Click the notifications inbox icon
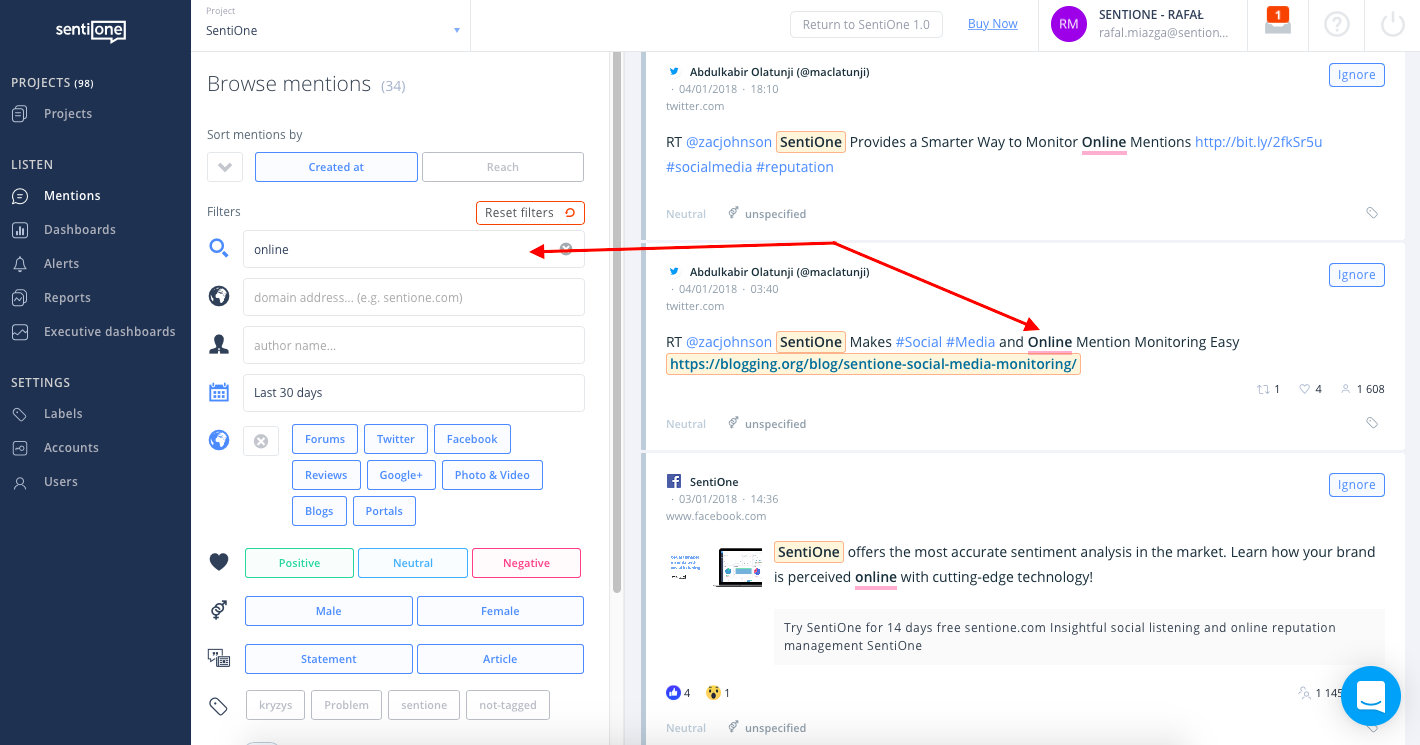 [x=1277, y=22]
